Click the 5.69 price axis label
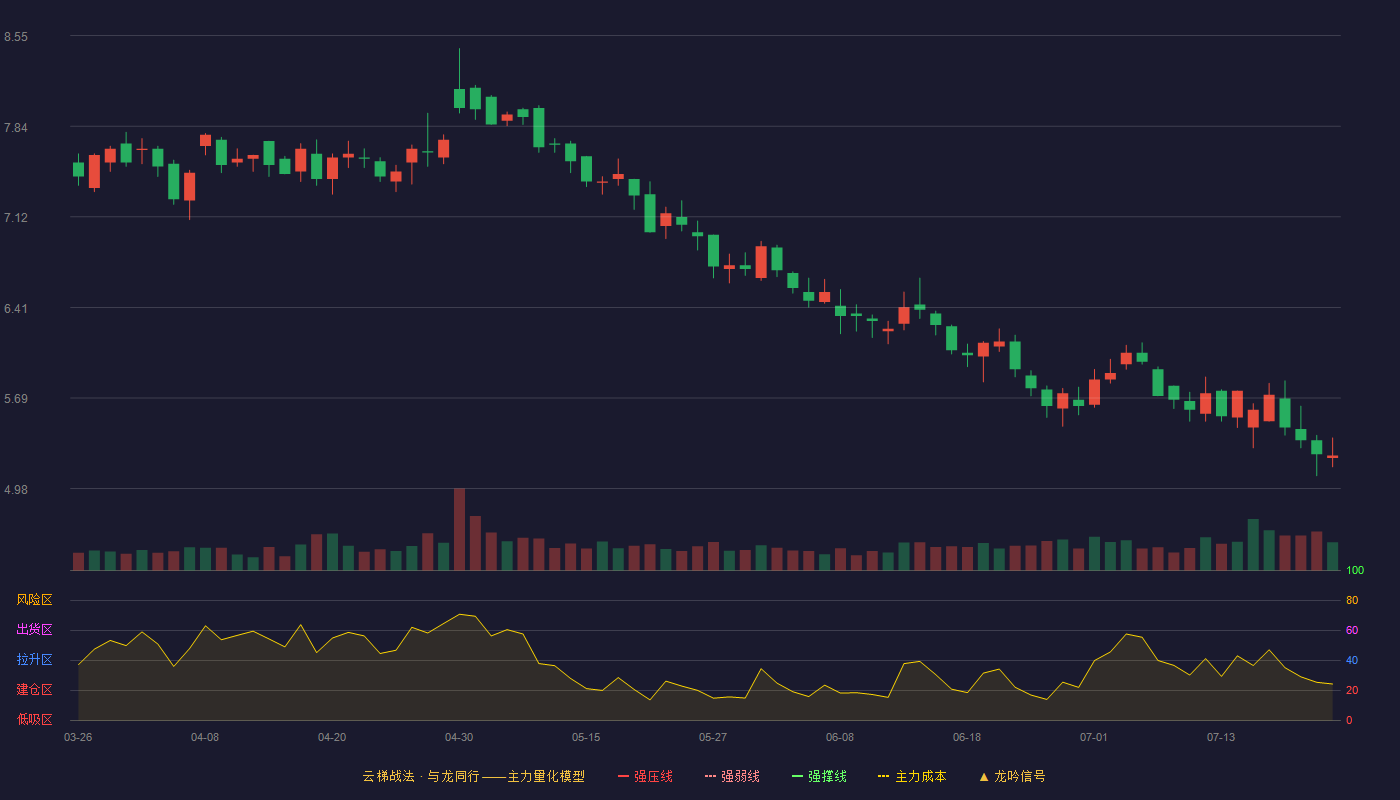The width and height of the screenshot is (1400, 800). click(x=16, y=399)
